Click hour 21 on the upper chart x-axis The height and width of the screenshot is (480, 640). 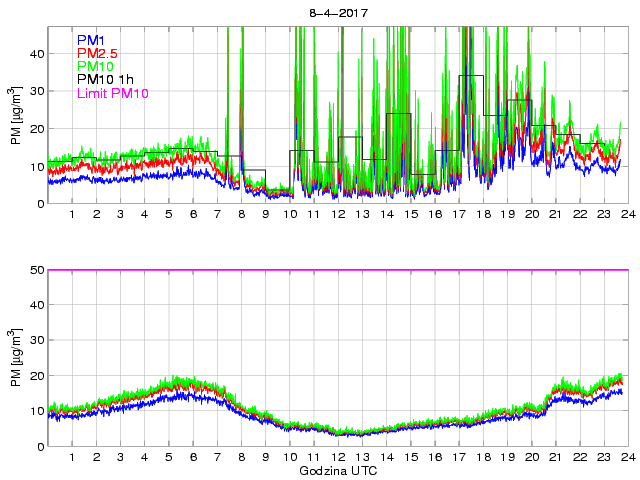tap(556, 215)
